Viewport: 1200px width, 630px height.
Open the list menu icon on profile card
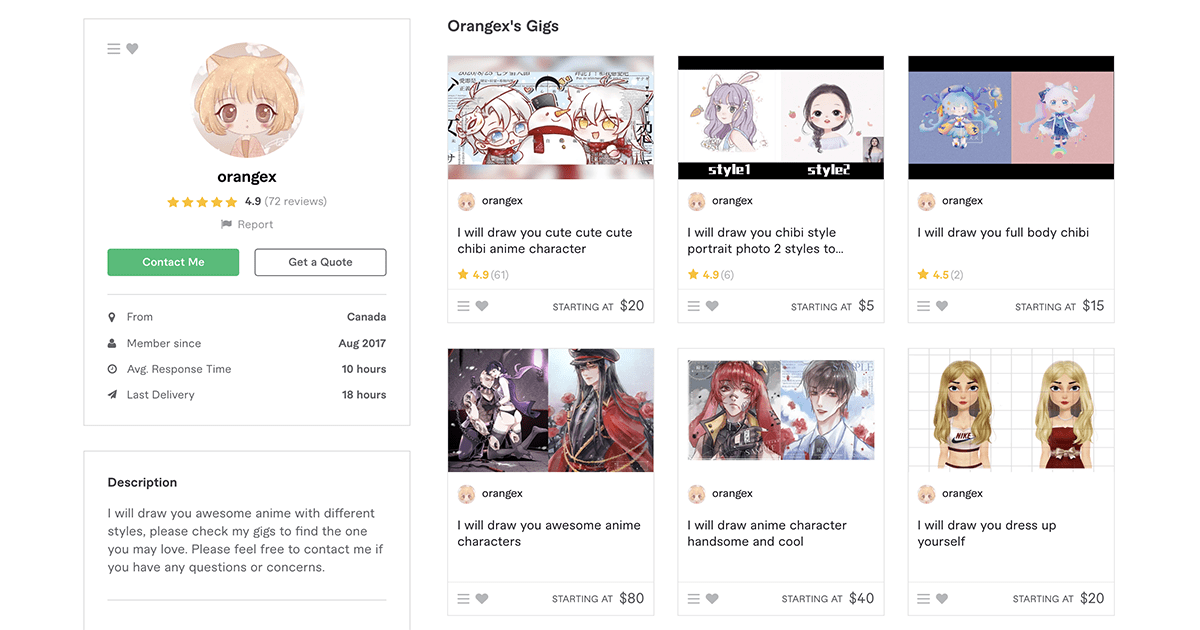coord(114,49)
